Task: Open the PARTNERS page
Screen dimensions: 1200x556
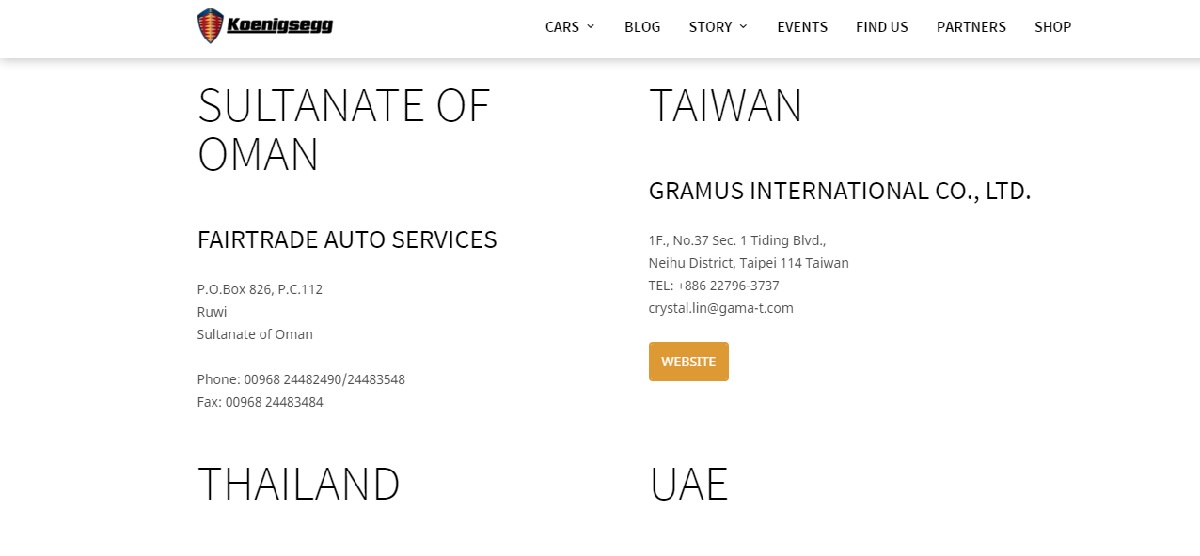Action: click(971, 27)
